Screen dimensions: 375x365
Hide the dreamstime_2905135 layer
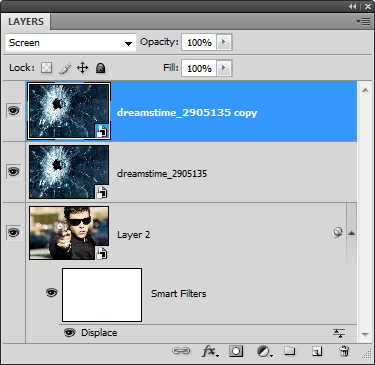[x=14, y=172]
